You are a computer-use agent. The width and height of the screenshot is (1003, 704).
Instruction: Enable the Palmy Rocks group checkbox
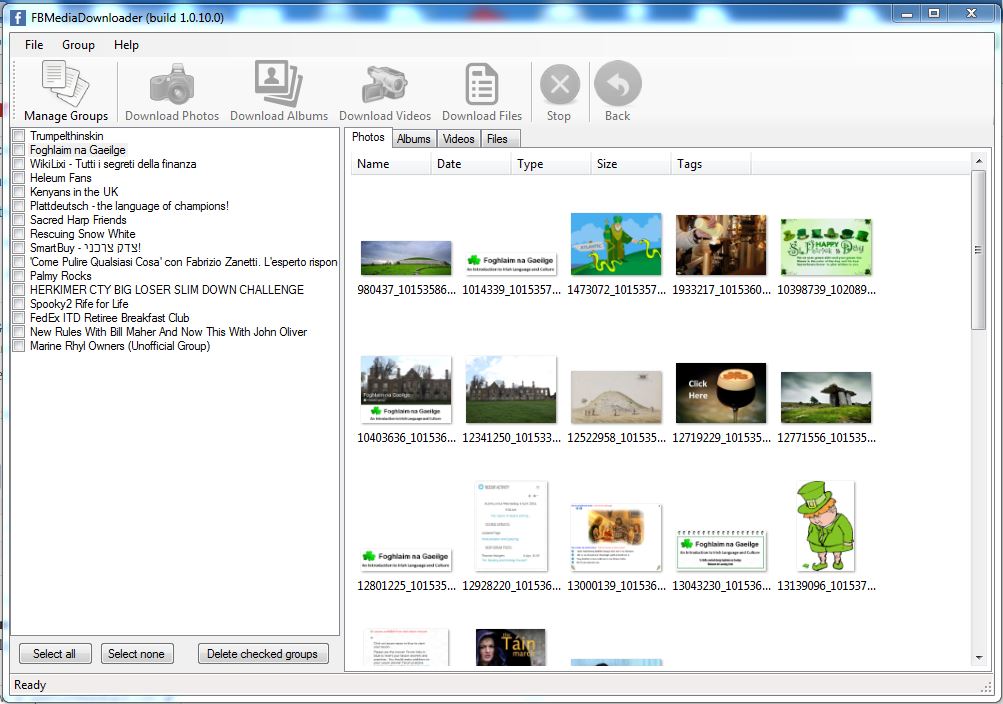(19, 276)
